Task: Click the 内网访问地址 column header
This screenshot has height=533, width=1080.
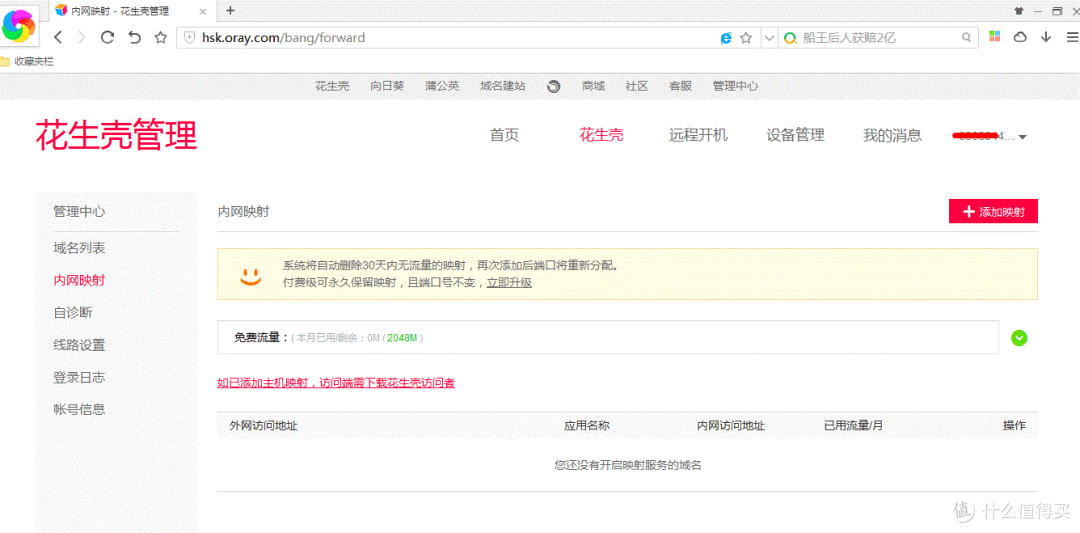Action: click(731, 426)
